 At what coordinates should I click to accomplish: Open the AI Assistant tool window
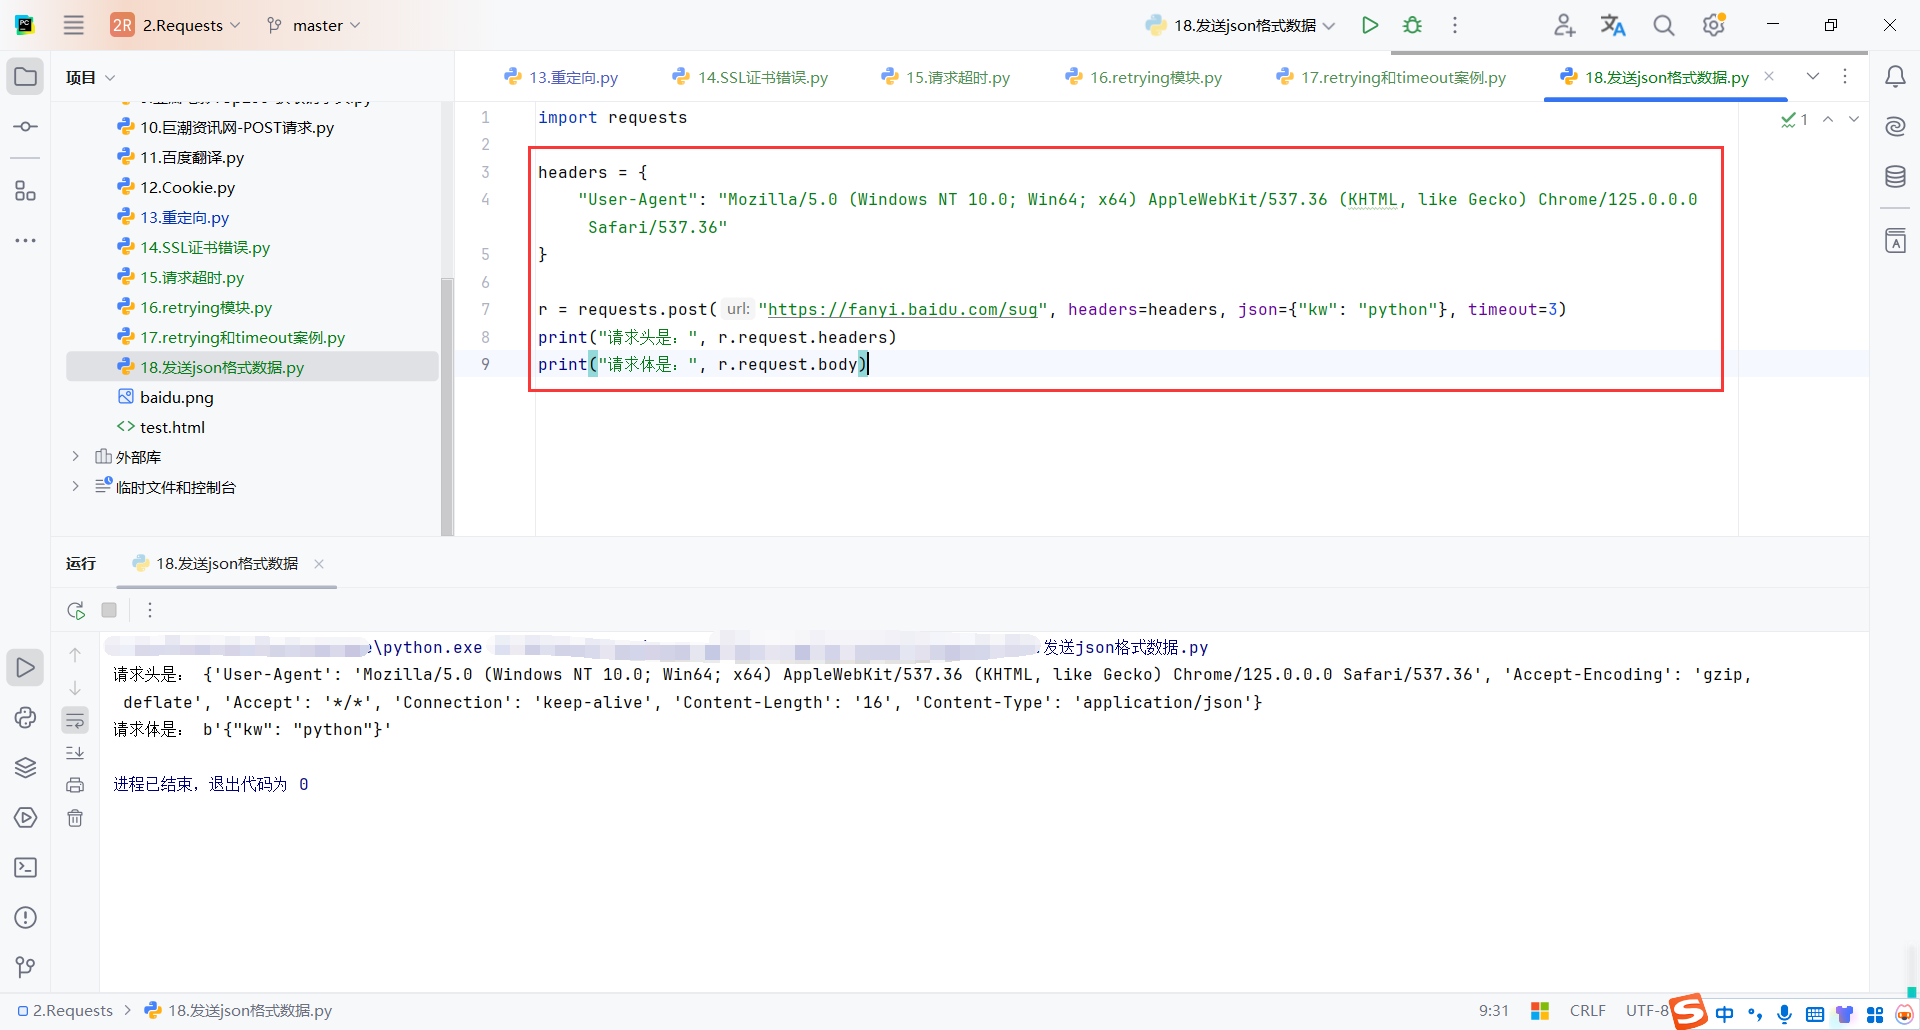tap(1895, 126)
